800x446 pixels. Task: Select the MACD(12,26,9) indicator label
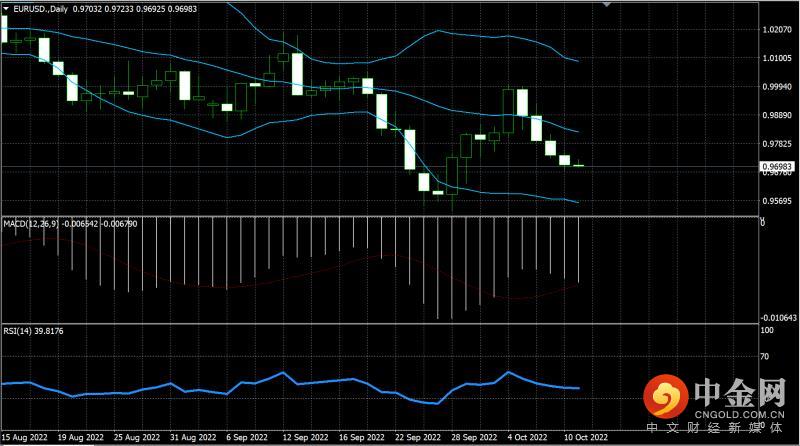(31, 224)
